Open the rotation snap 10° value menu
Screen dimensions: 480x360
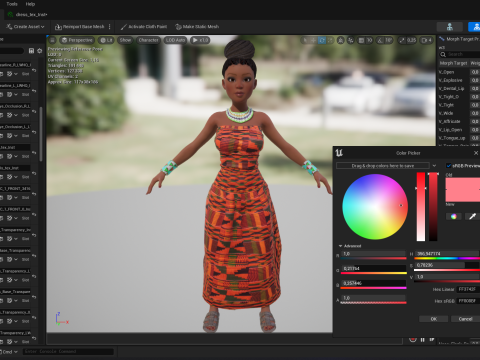[389, 40]
